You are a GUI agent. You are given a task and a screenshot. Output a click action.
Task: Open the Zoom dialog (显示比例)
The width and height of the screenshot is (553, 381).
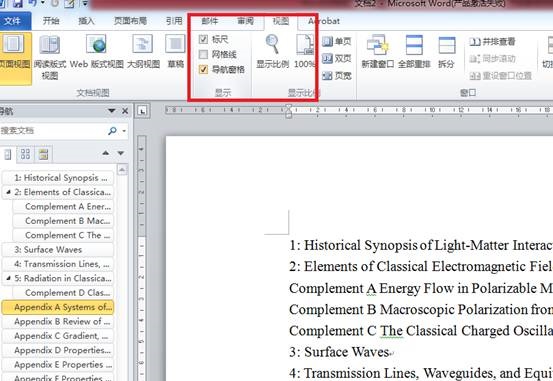tap(272, 52)
